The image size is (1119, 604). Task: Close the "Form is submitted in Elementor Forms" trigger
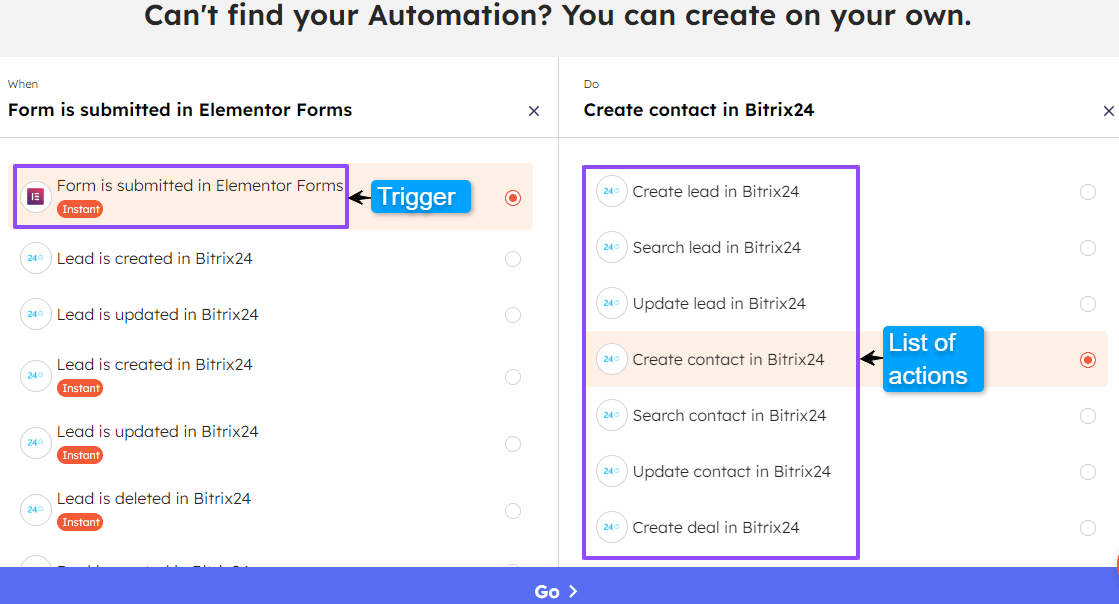point(534,111)
